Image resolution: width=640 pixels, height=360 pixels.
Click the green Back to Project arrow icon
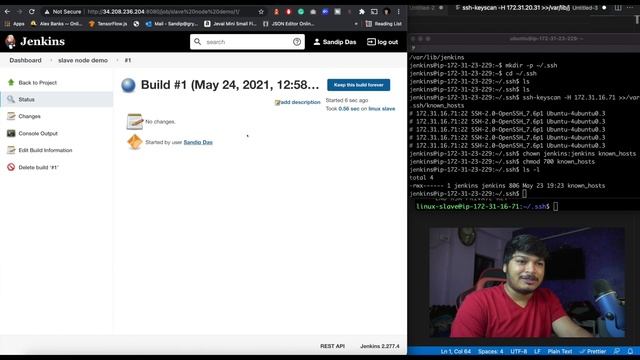coord(11,82)
